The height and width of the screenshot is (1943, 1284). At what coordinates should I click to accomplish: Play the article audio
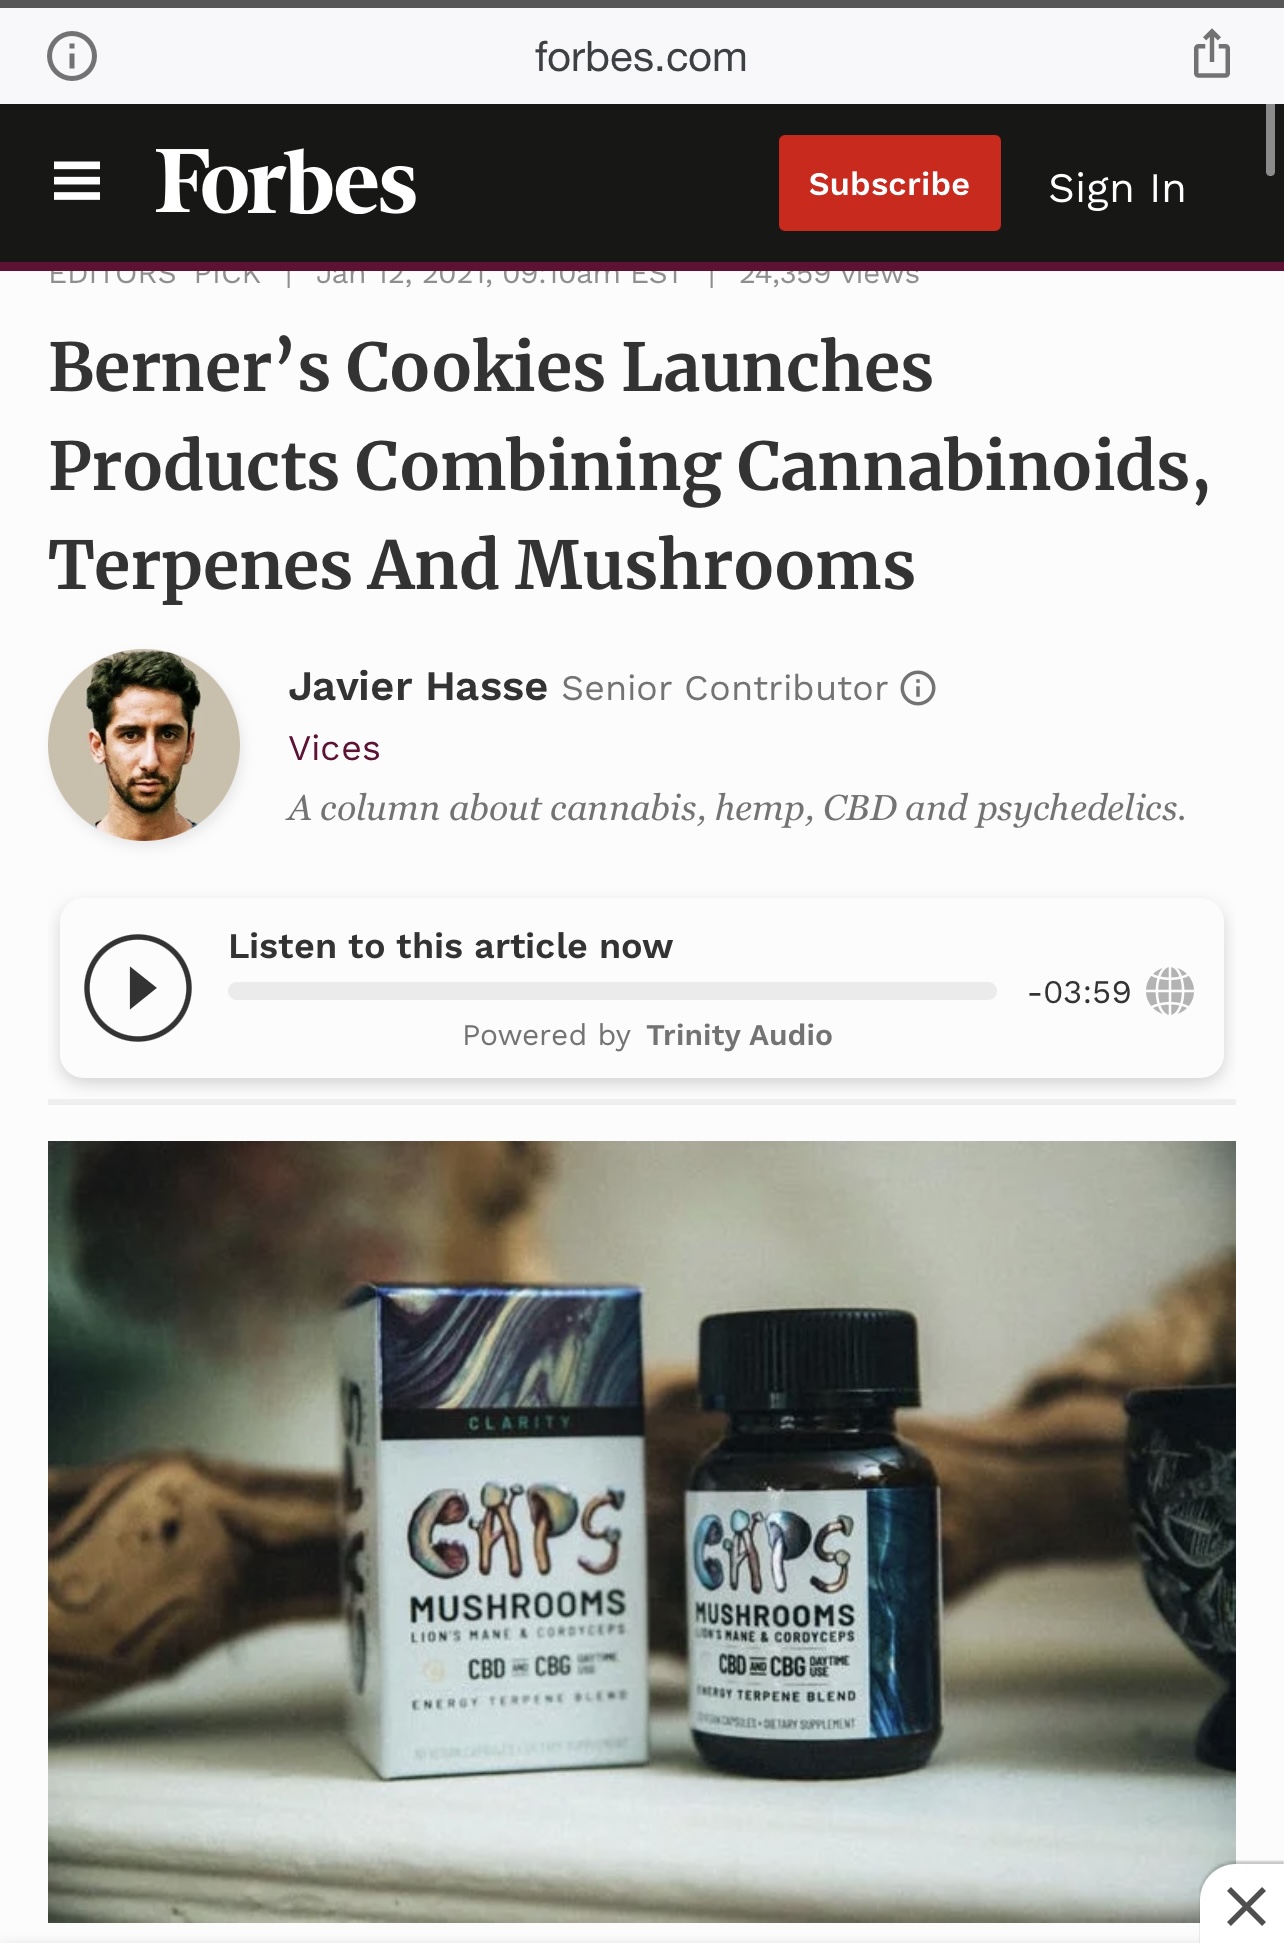pyautogui.click(x=138, y=988)
